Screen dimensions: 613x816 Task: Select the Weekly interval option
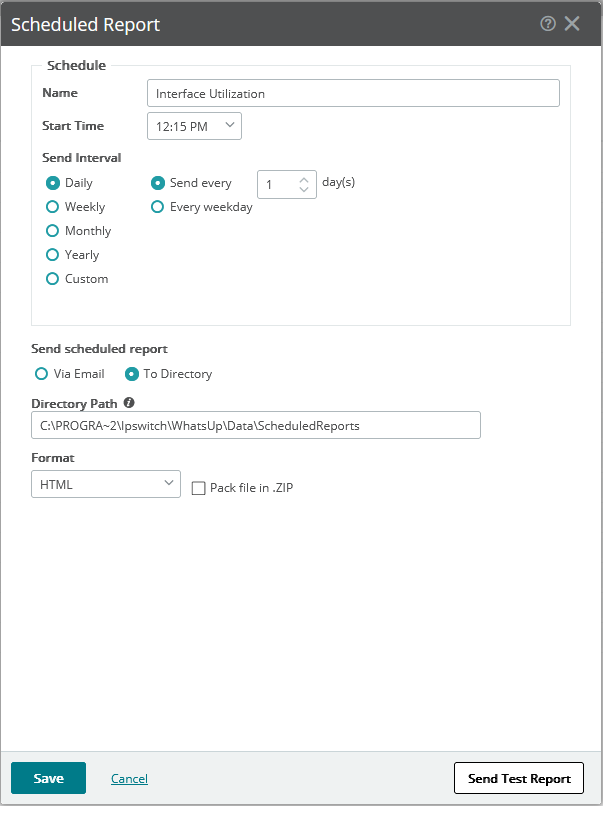point(53,207)
